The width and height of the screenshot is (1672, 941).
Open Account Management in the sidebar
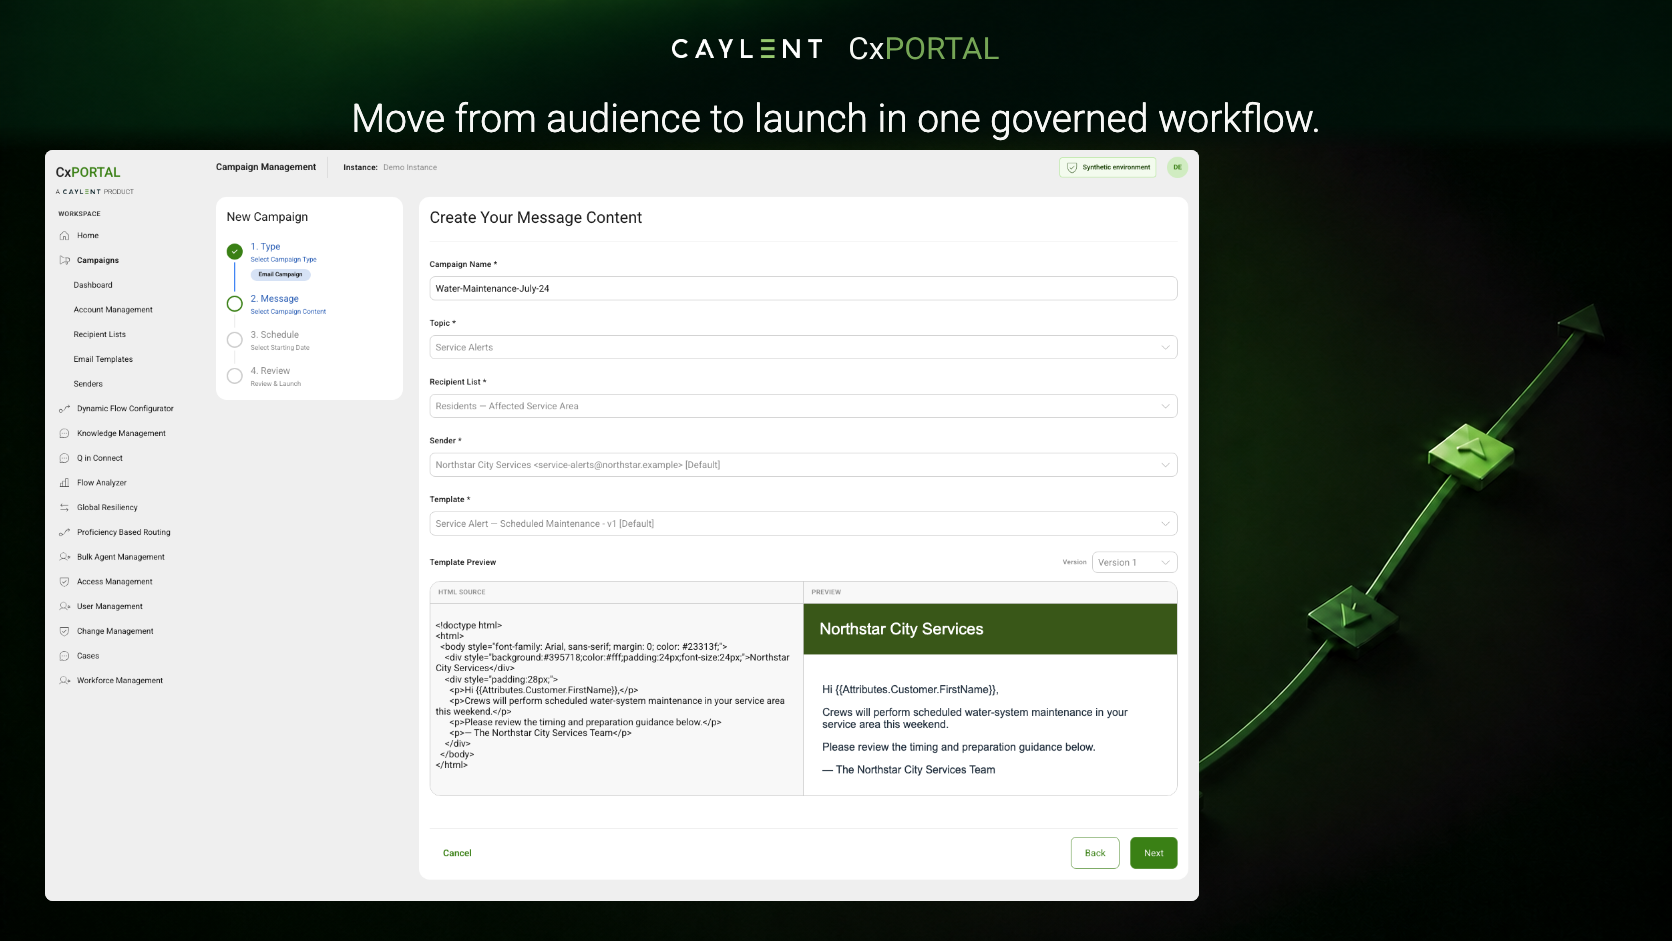113,310
